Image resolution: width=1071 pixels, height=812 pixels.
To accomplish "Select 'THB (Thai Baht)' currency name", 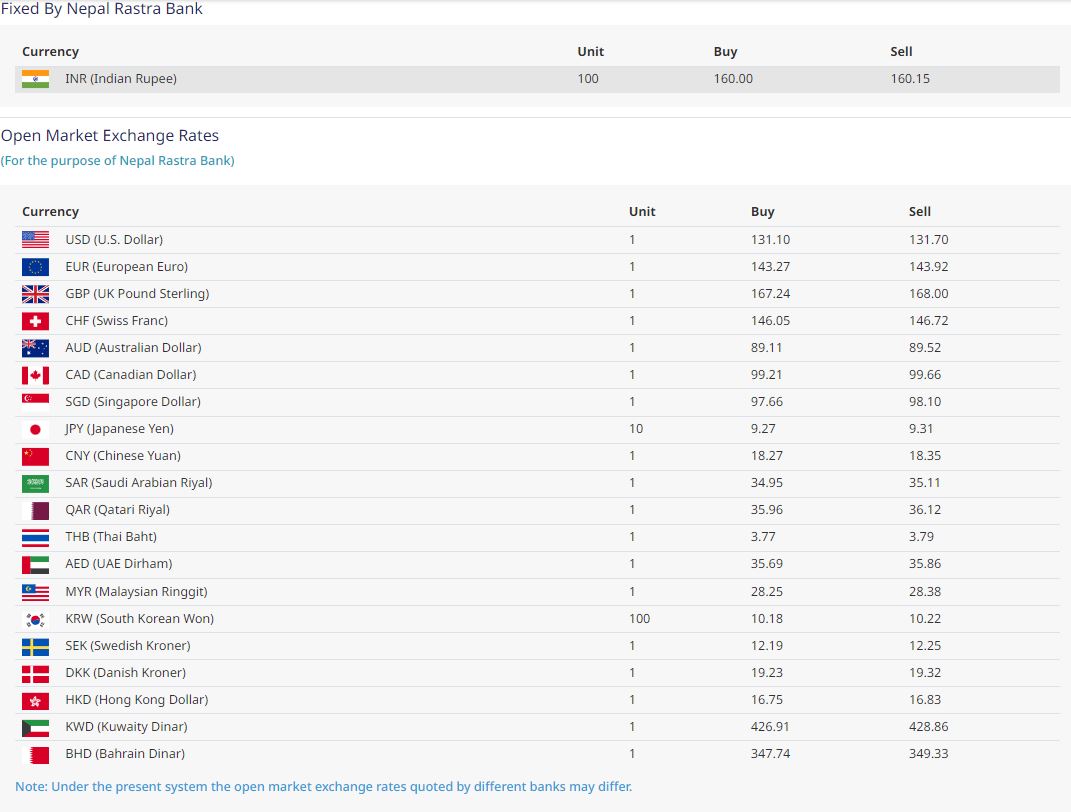I will point(111,537).
